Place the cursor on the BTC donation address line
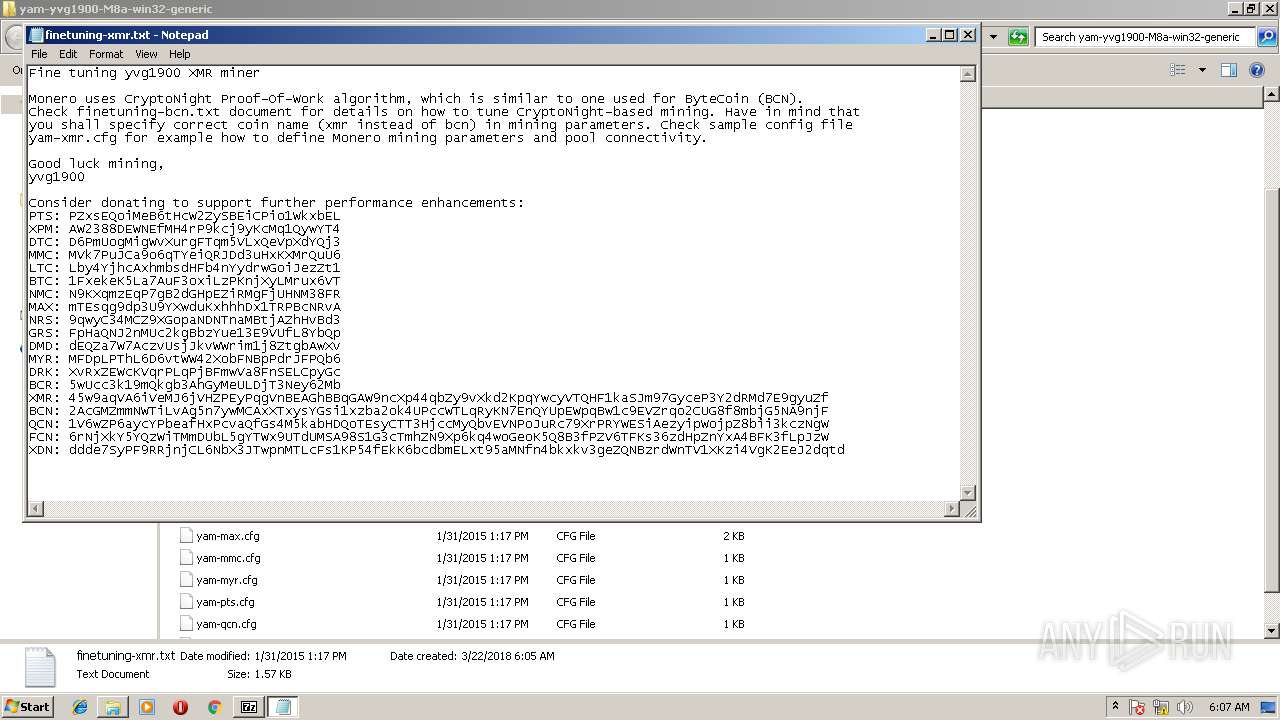Viewport: 1280px width, 720px height. (x=184, y=281)
